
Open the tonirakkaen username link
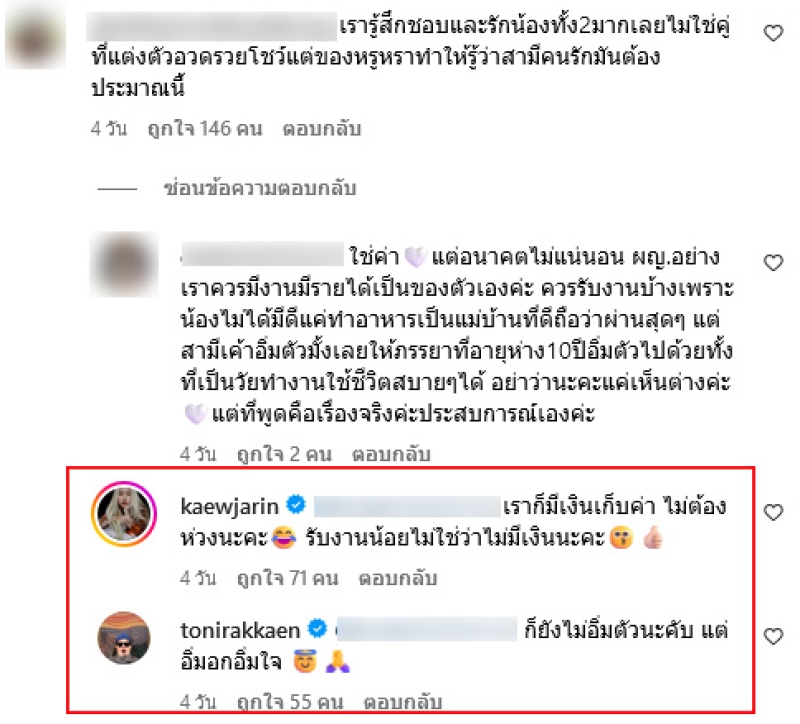pyautogui.click(x=240, y=631)
